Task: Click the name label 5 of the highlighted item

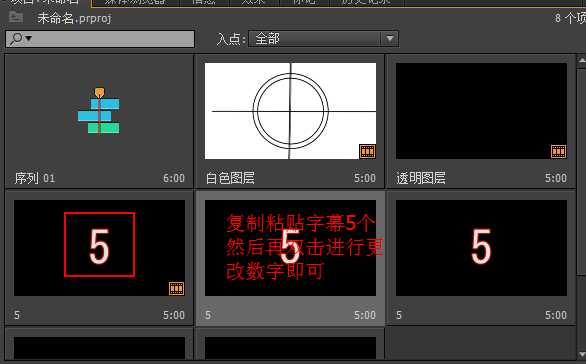Action: (x=208, y=315)
